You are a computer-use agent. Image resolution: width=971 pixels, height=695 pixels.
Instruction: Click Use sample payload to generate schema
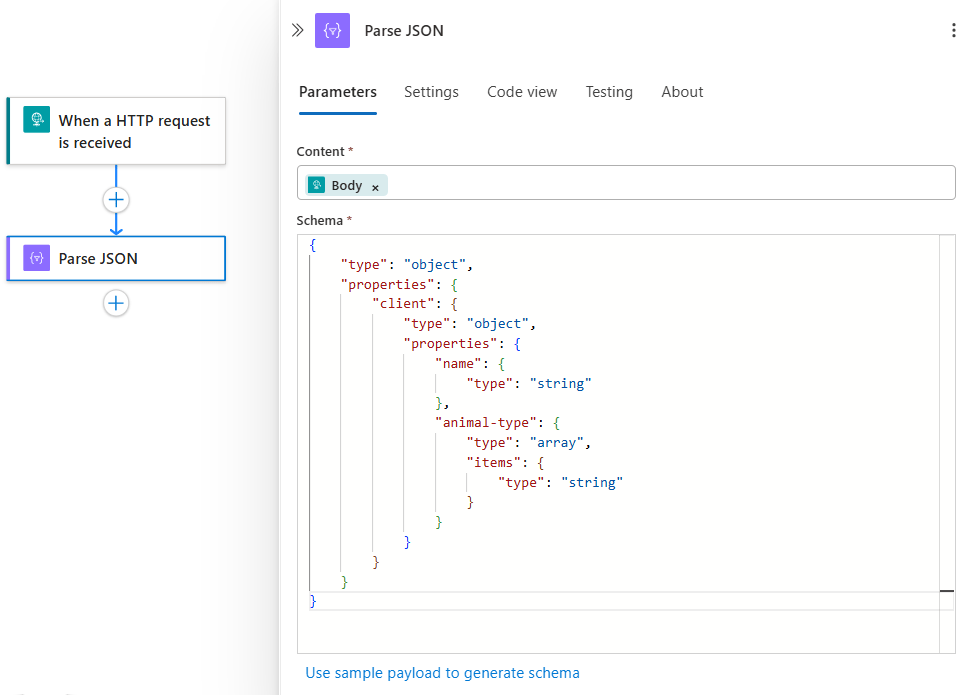pyautogui.click(x=442, y=673)
